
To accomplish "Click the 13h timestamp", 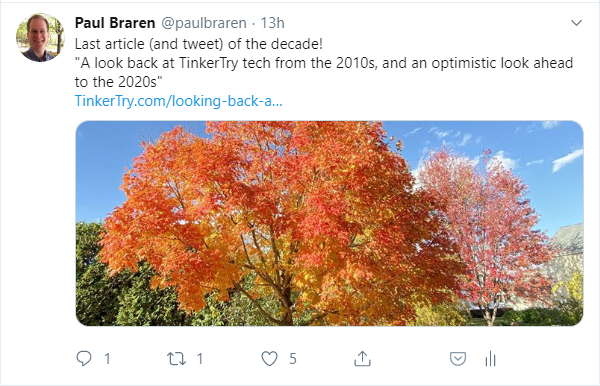I will [x=272, y=23].
